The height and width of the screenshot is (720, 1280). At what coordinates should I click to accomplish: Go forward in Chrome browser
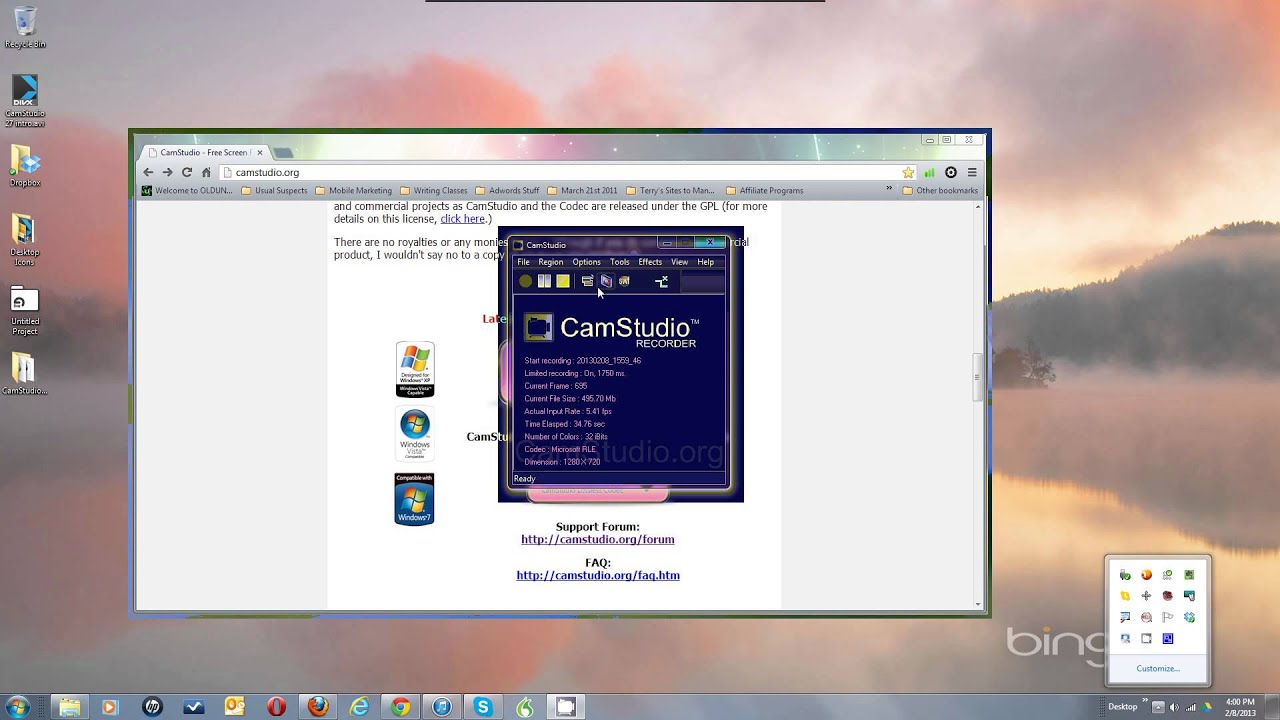(x=167, y=172)
